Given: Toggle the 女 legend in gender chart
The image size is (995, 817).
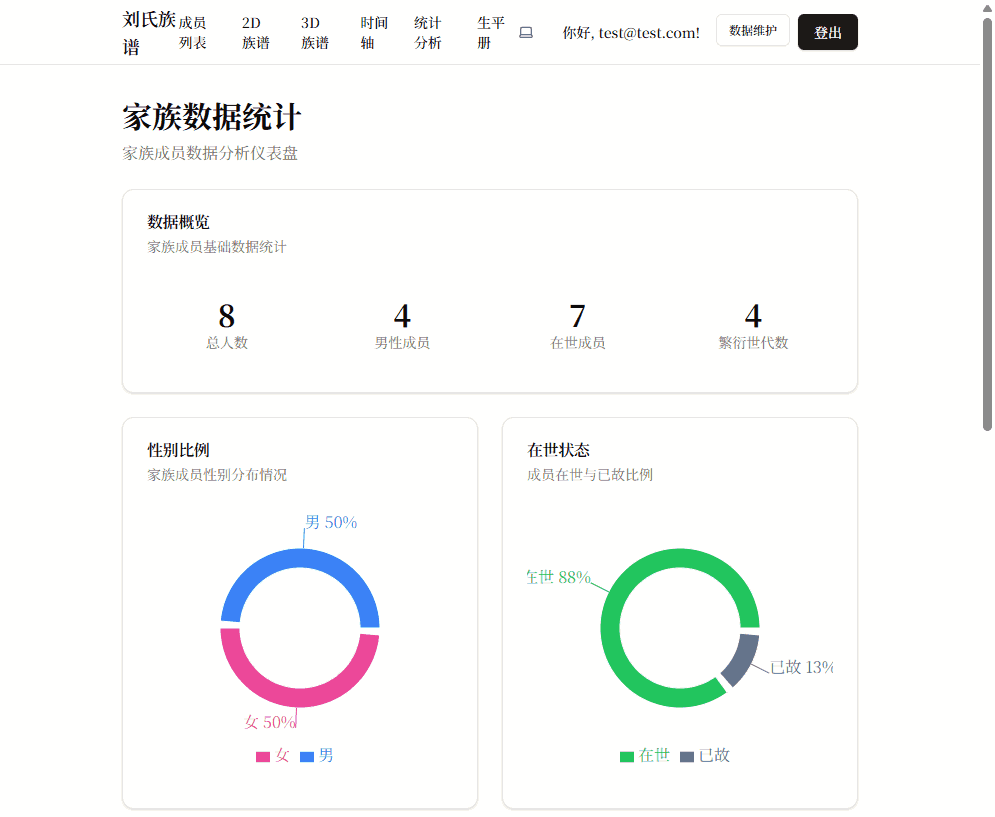Looking at the screenshot, I should 273,756.
